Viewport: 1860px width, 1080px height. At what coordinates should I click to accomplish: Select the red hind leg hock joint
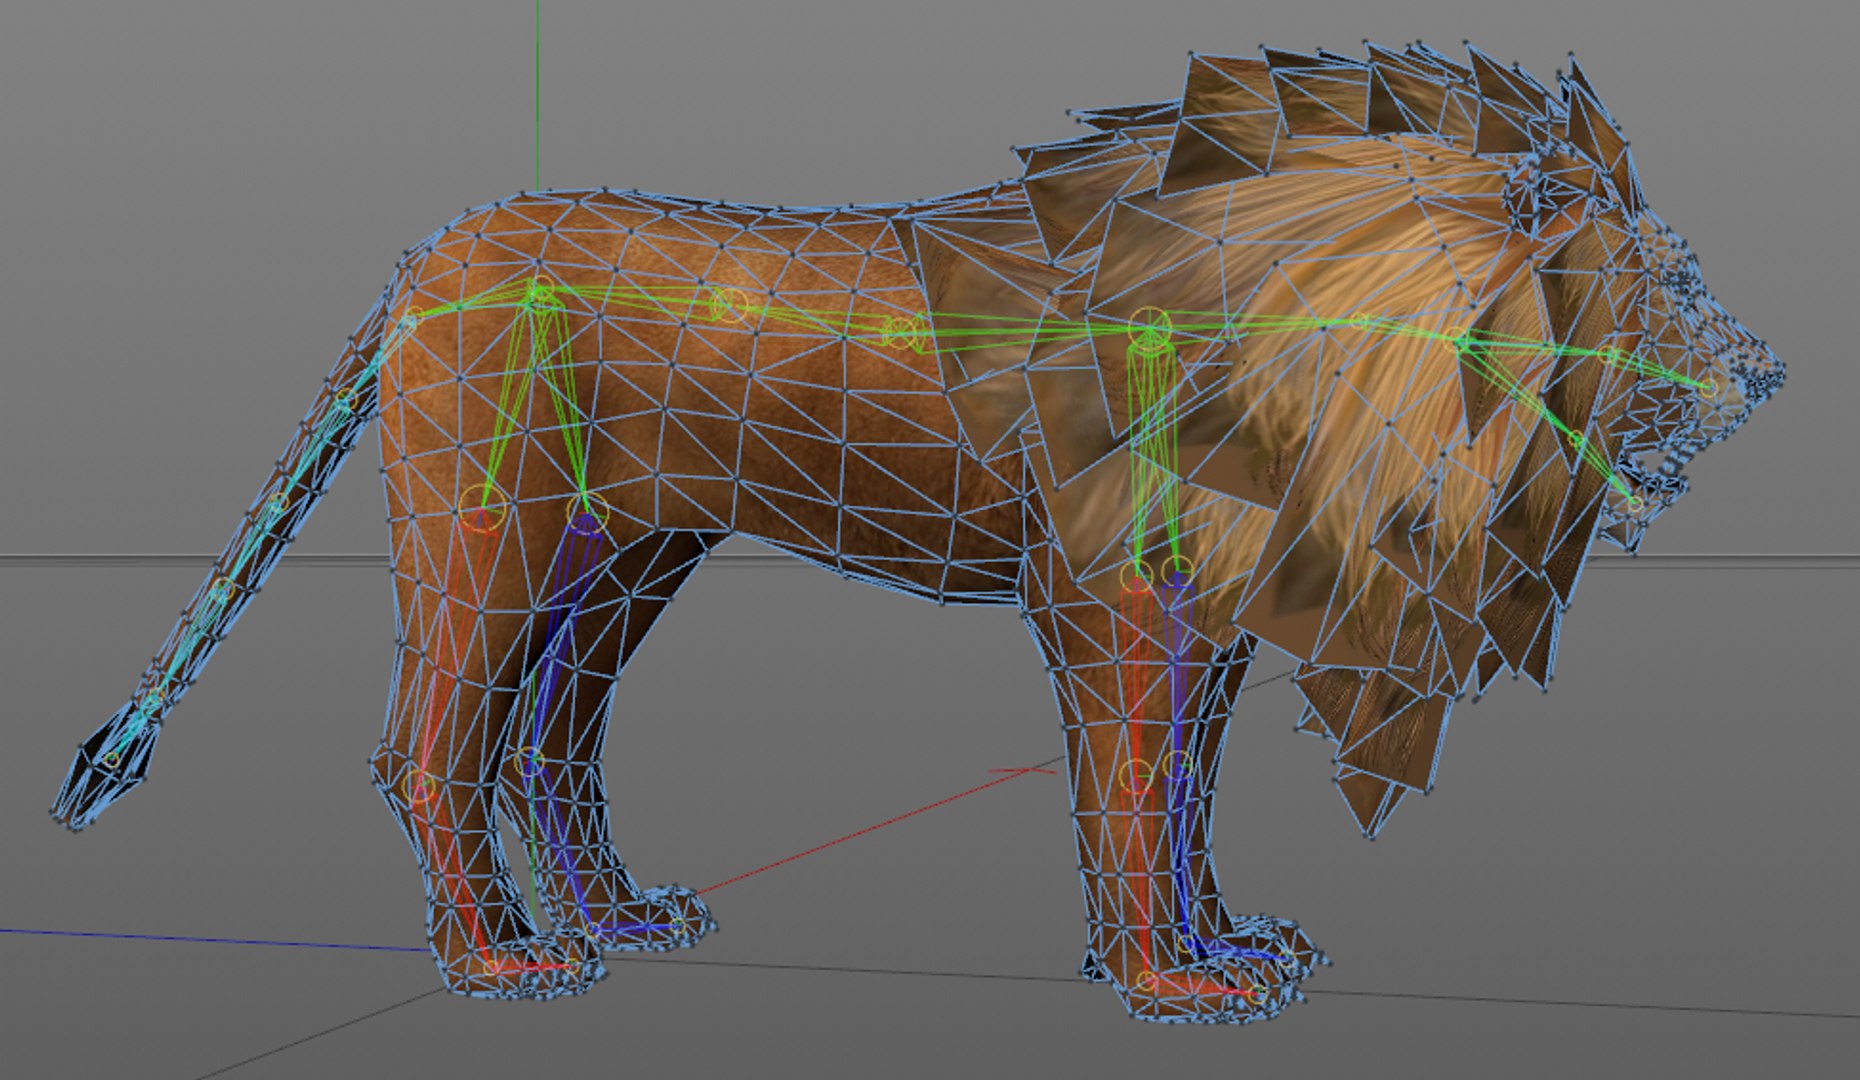(x=420, y=786)
